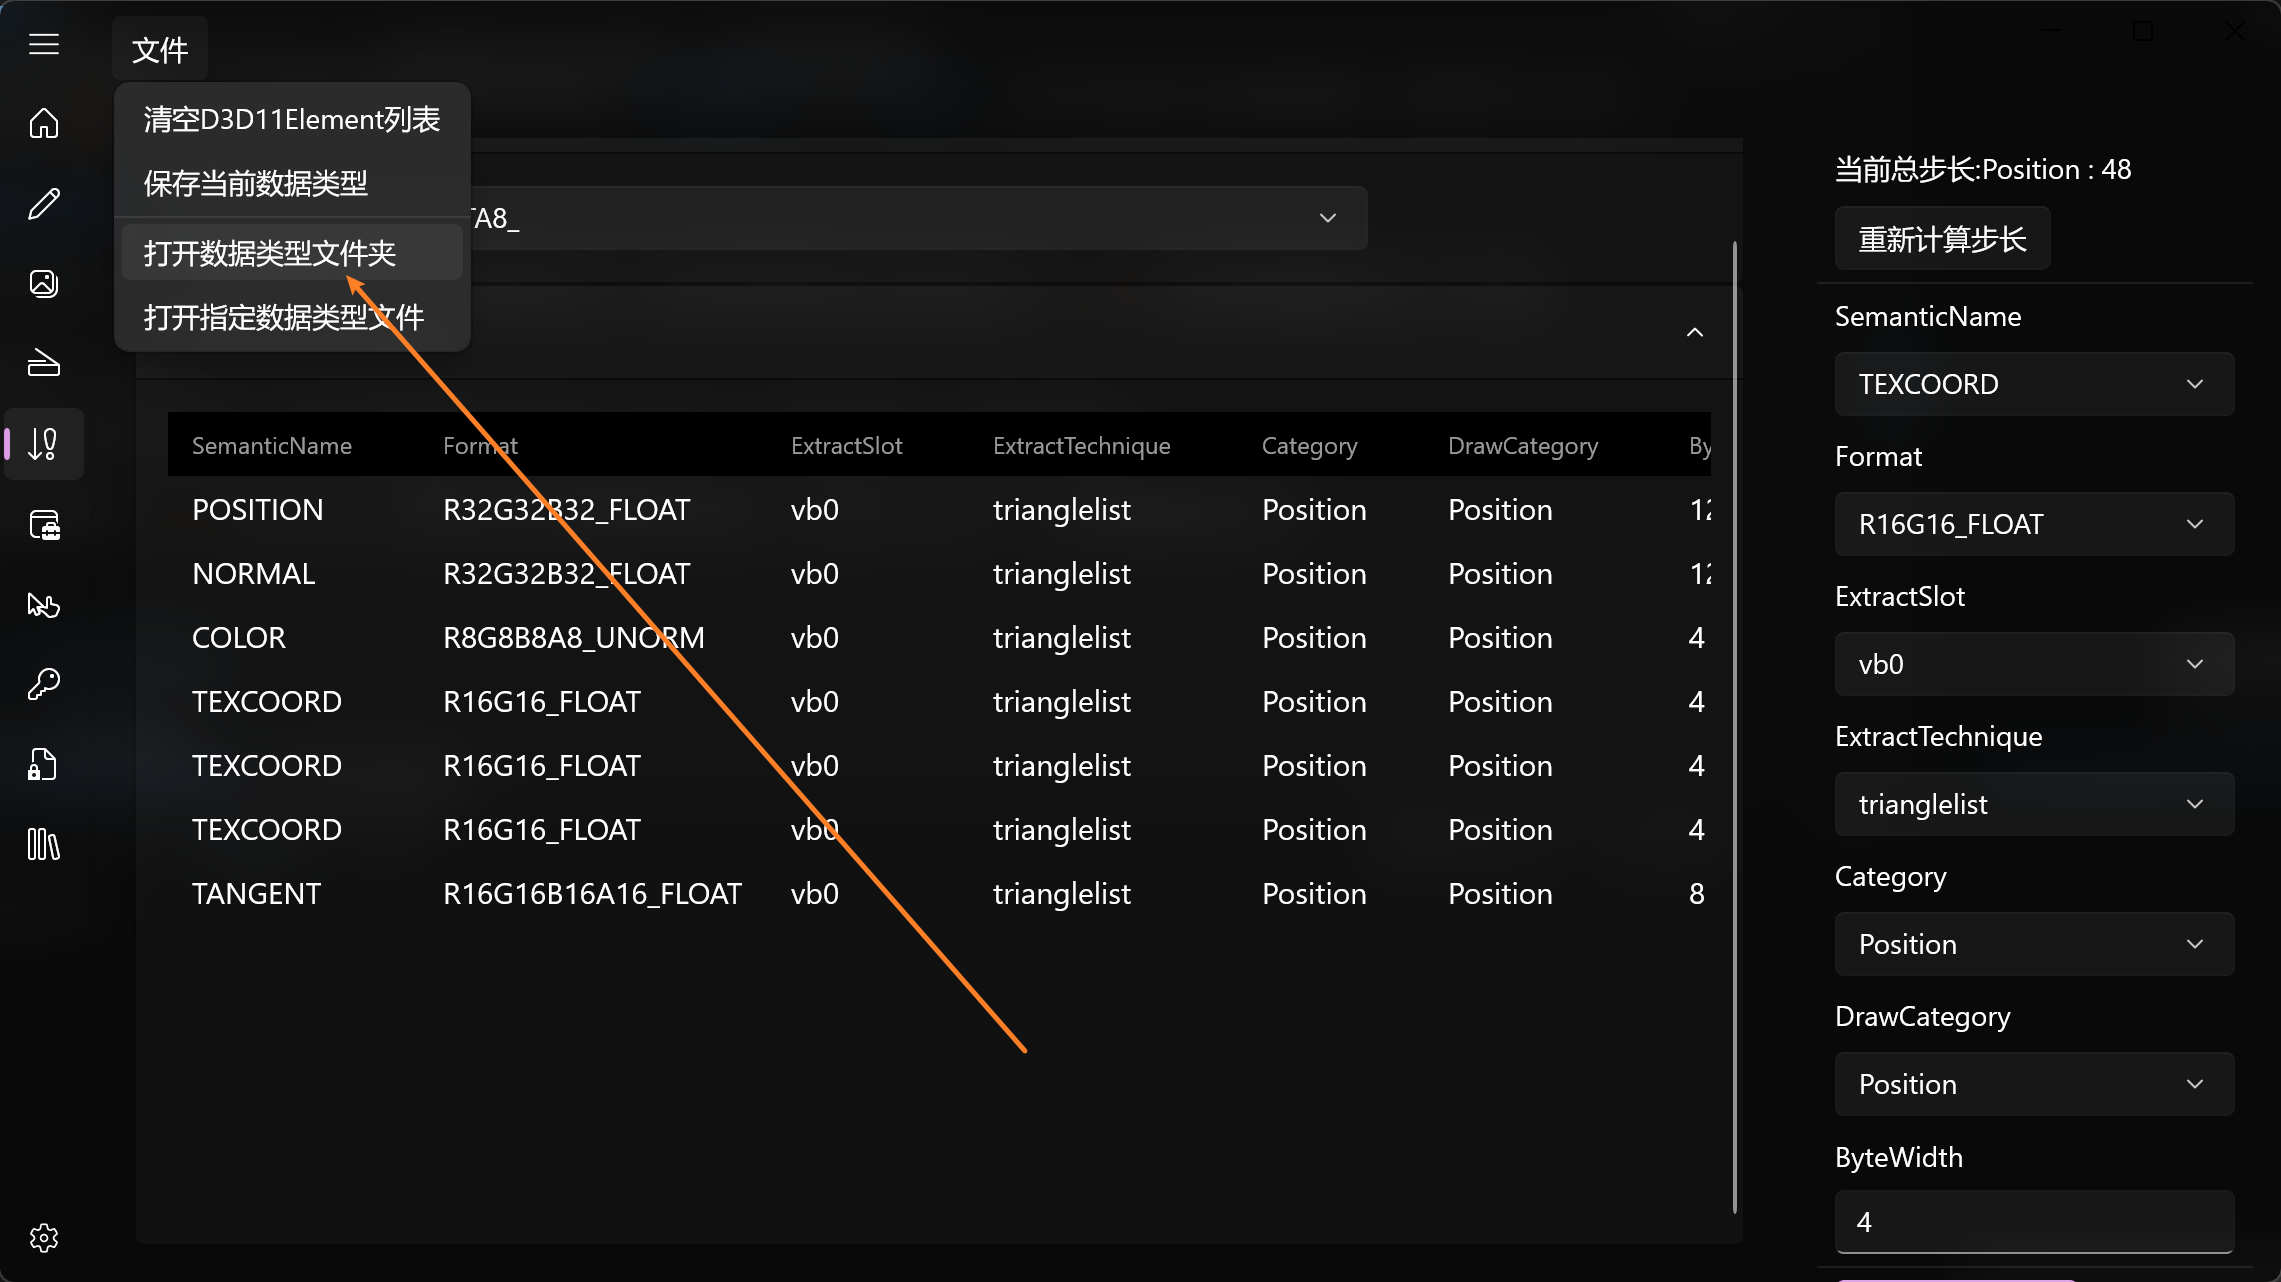Open the library books sidebar icon

44,844
